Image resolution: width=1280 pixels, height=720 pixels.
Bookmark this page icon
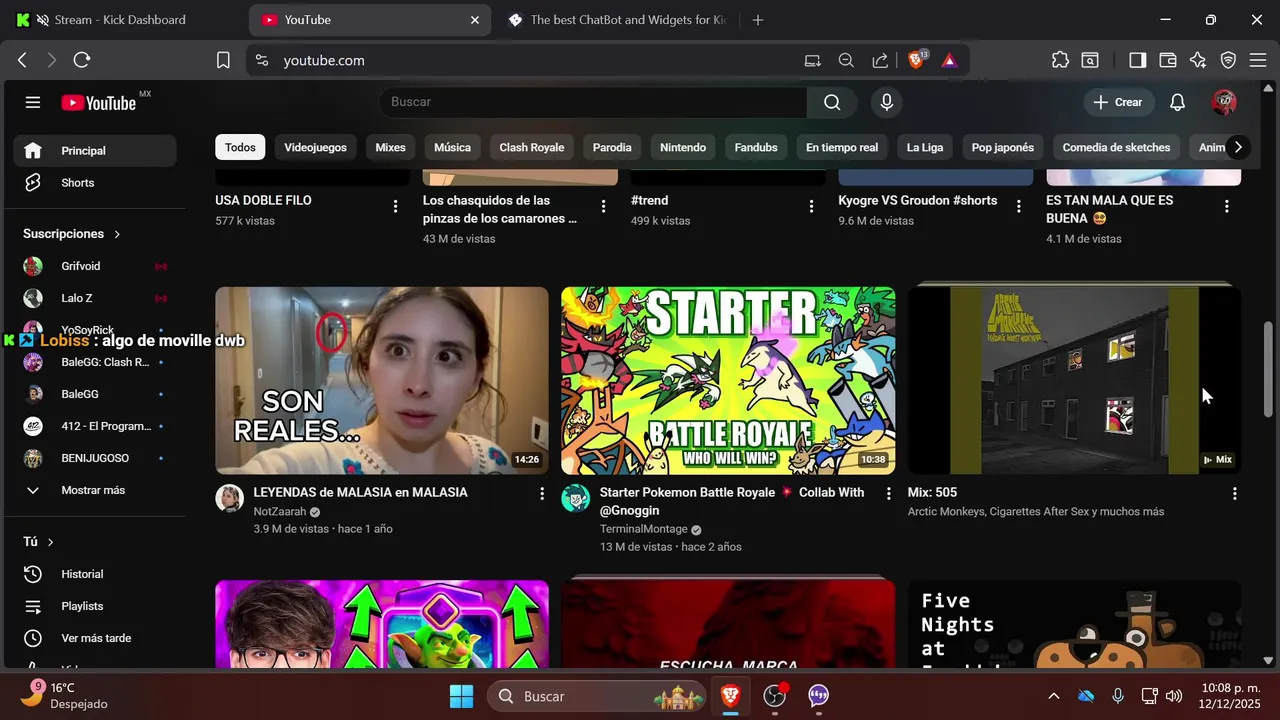click(223, 60)
